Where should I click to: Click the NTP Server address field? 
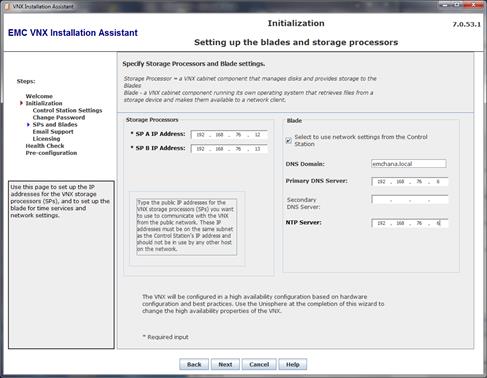(410, 223)
